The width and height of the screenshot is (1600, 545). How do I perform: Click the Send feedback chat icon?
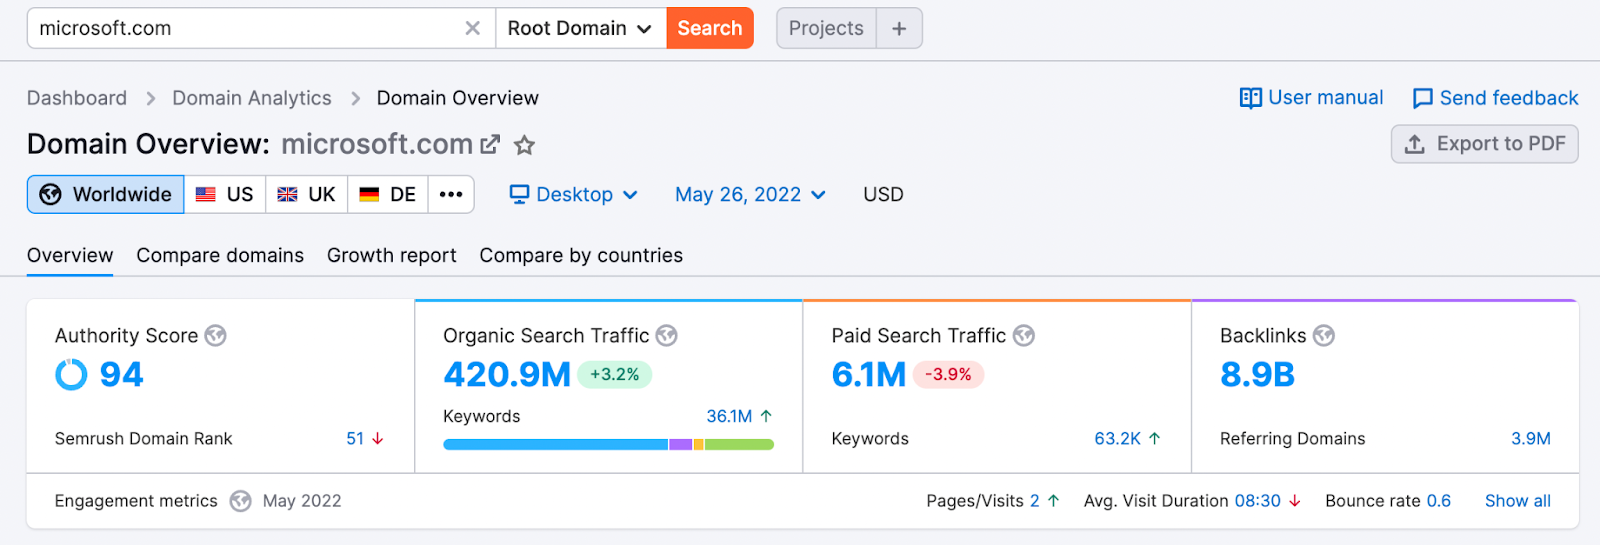click(x=1422, y=98)
